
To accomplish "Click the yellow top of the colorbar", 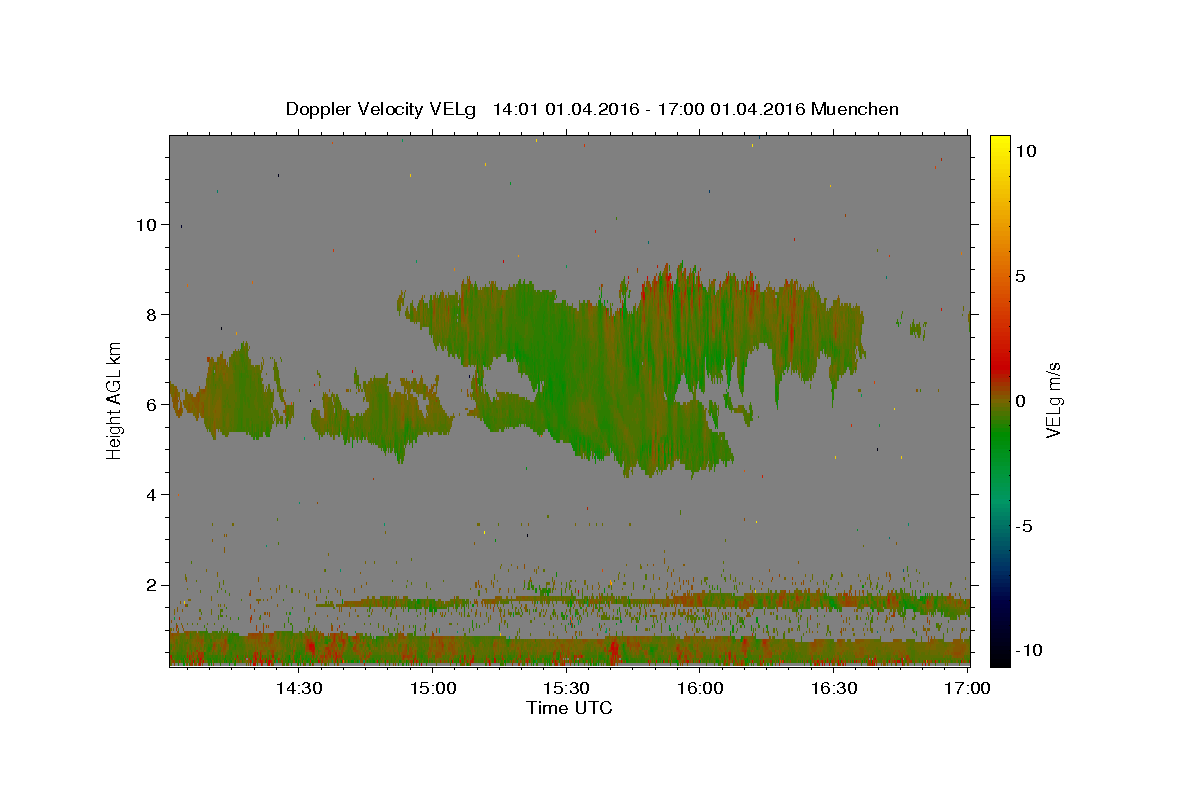I will click(x=1000, y=145).
